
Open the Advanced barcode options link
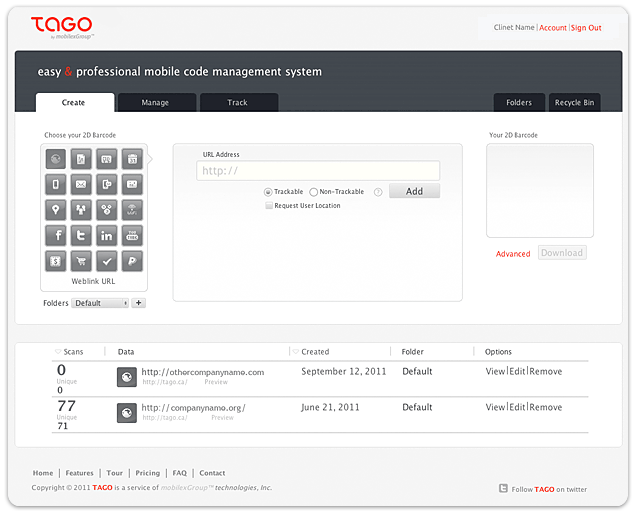(513, 254)
